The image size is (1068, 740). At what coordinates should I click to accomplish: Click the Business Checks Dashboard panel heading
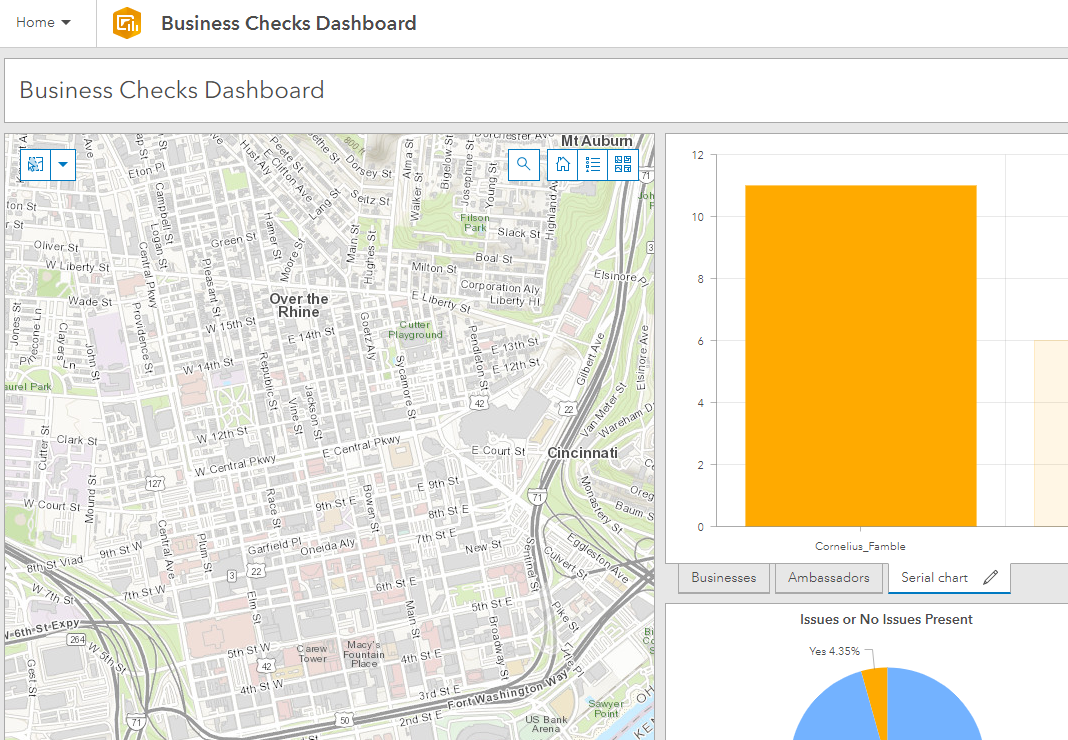coord(172,90)
